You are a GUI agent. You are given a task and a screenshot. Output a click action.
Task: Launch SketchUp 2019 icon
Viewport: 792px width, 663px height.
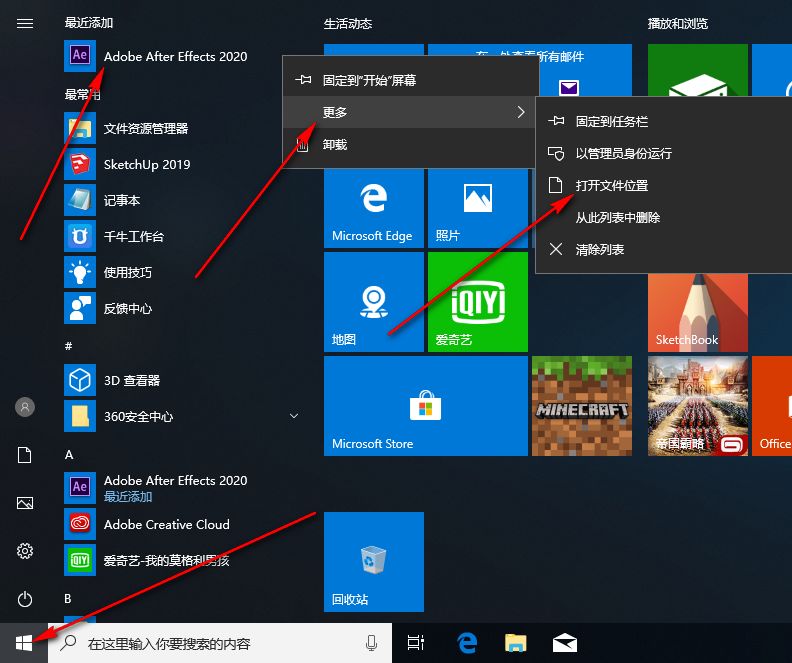tap(80, 164)
